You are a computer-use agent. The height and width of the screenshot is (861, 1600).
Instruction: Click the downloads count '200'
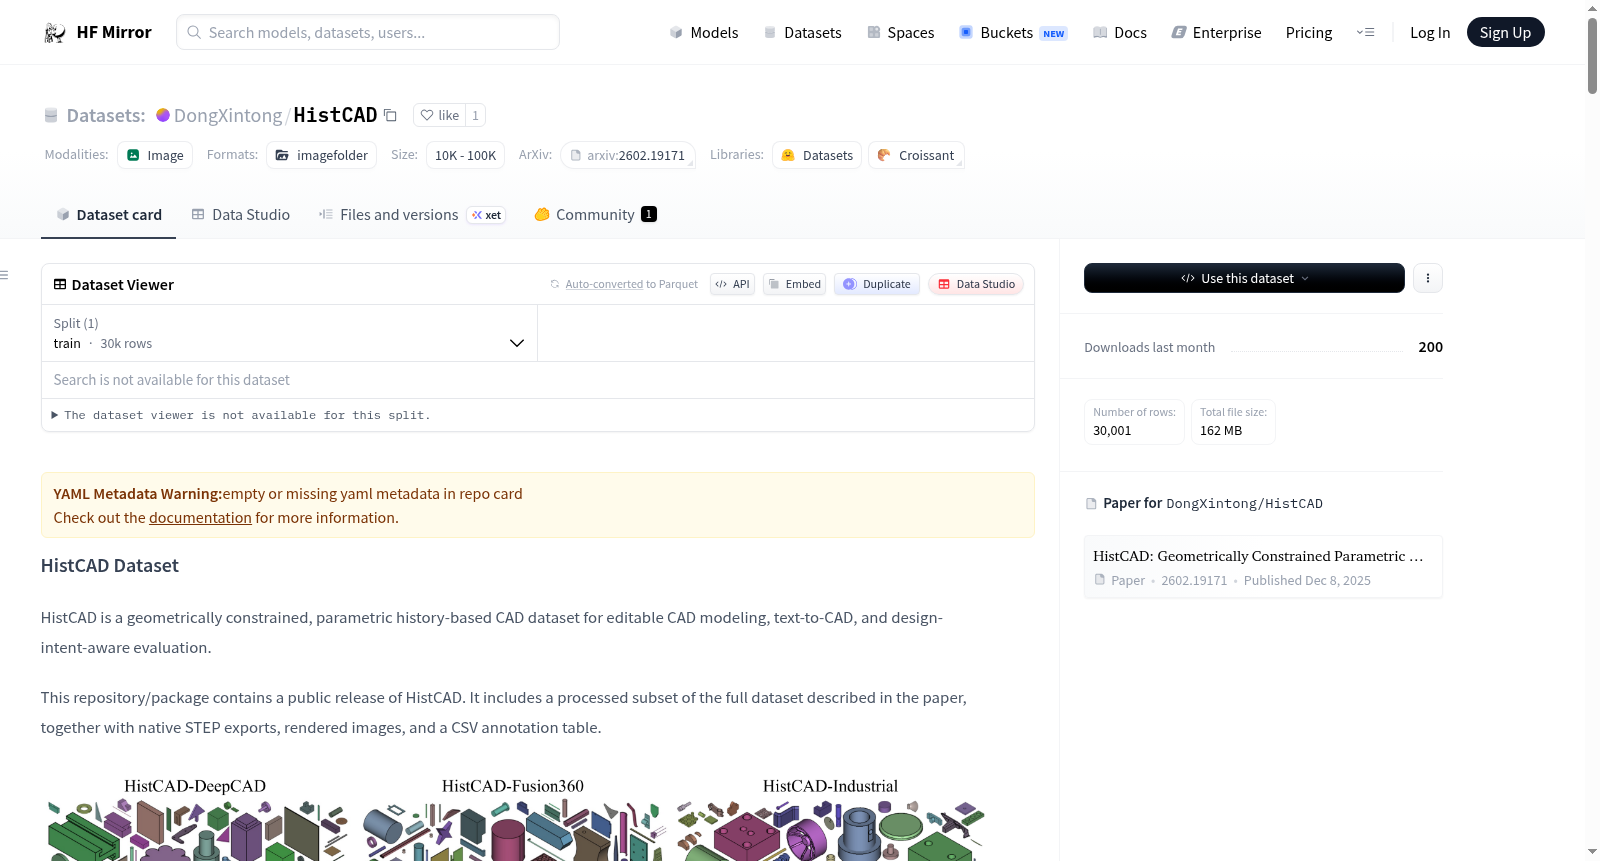click(x=1430, y=348)
